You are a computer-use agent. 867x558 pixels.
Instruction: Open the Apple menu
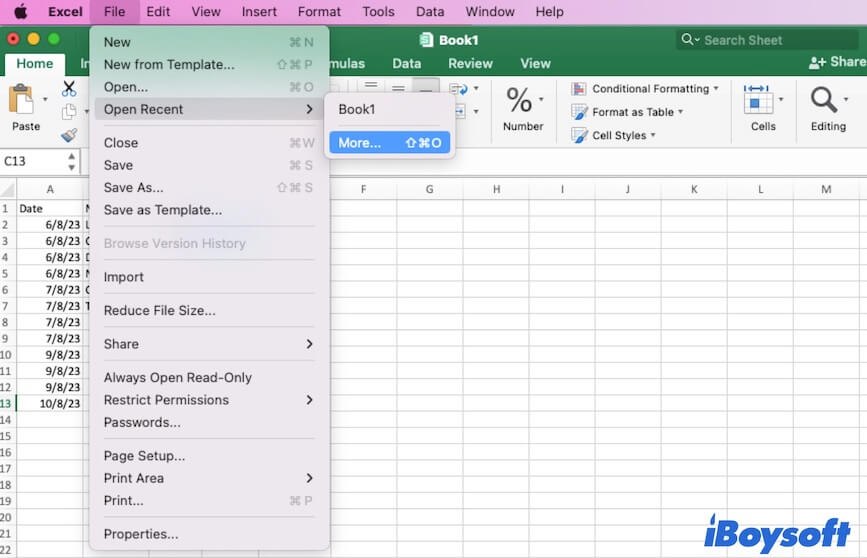[20, 12]
